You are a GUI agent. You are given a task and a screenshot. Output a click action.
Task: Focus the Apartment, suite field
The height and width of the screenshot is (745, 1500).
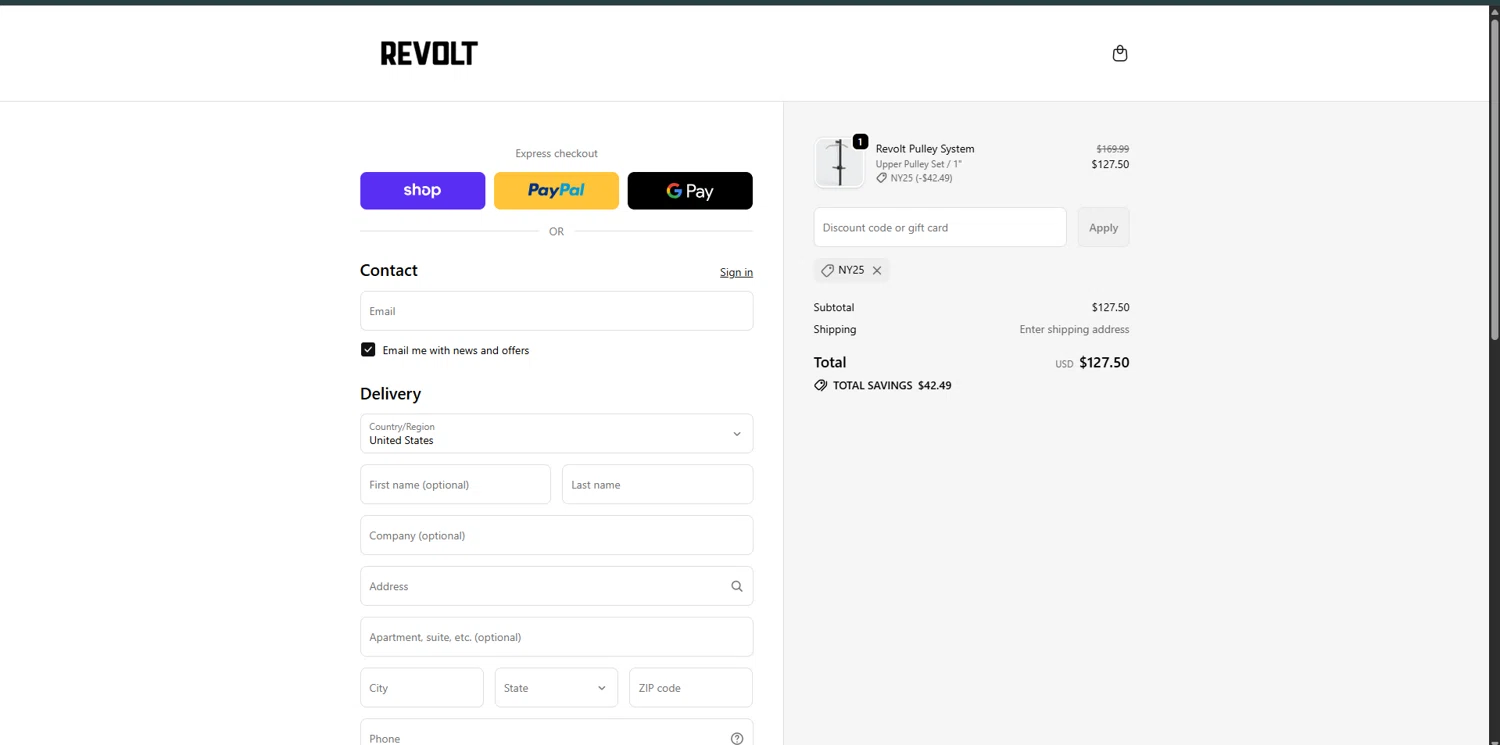pos(556,637)
